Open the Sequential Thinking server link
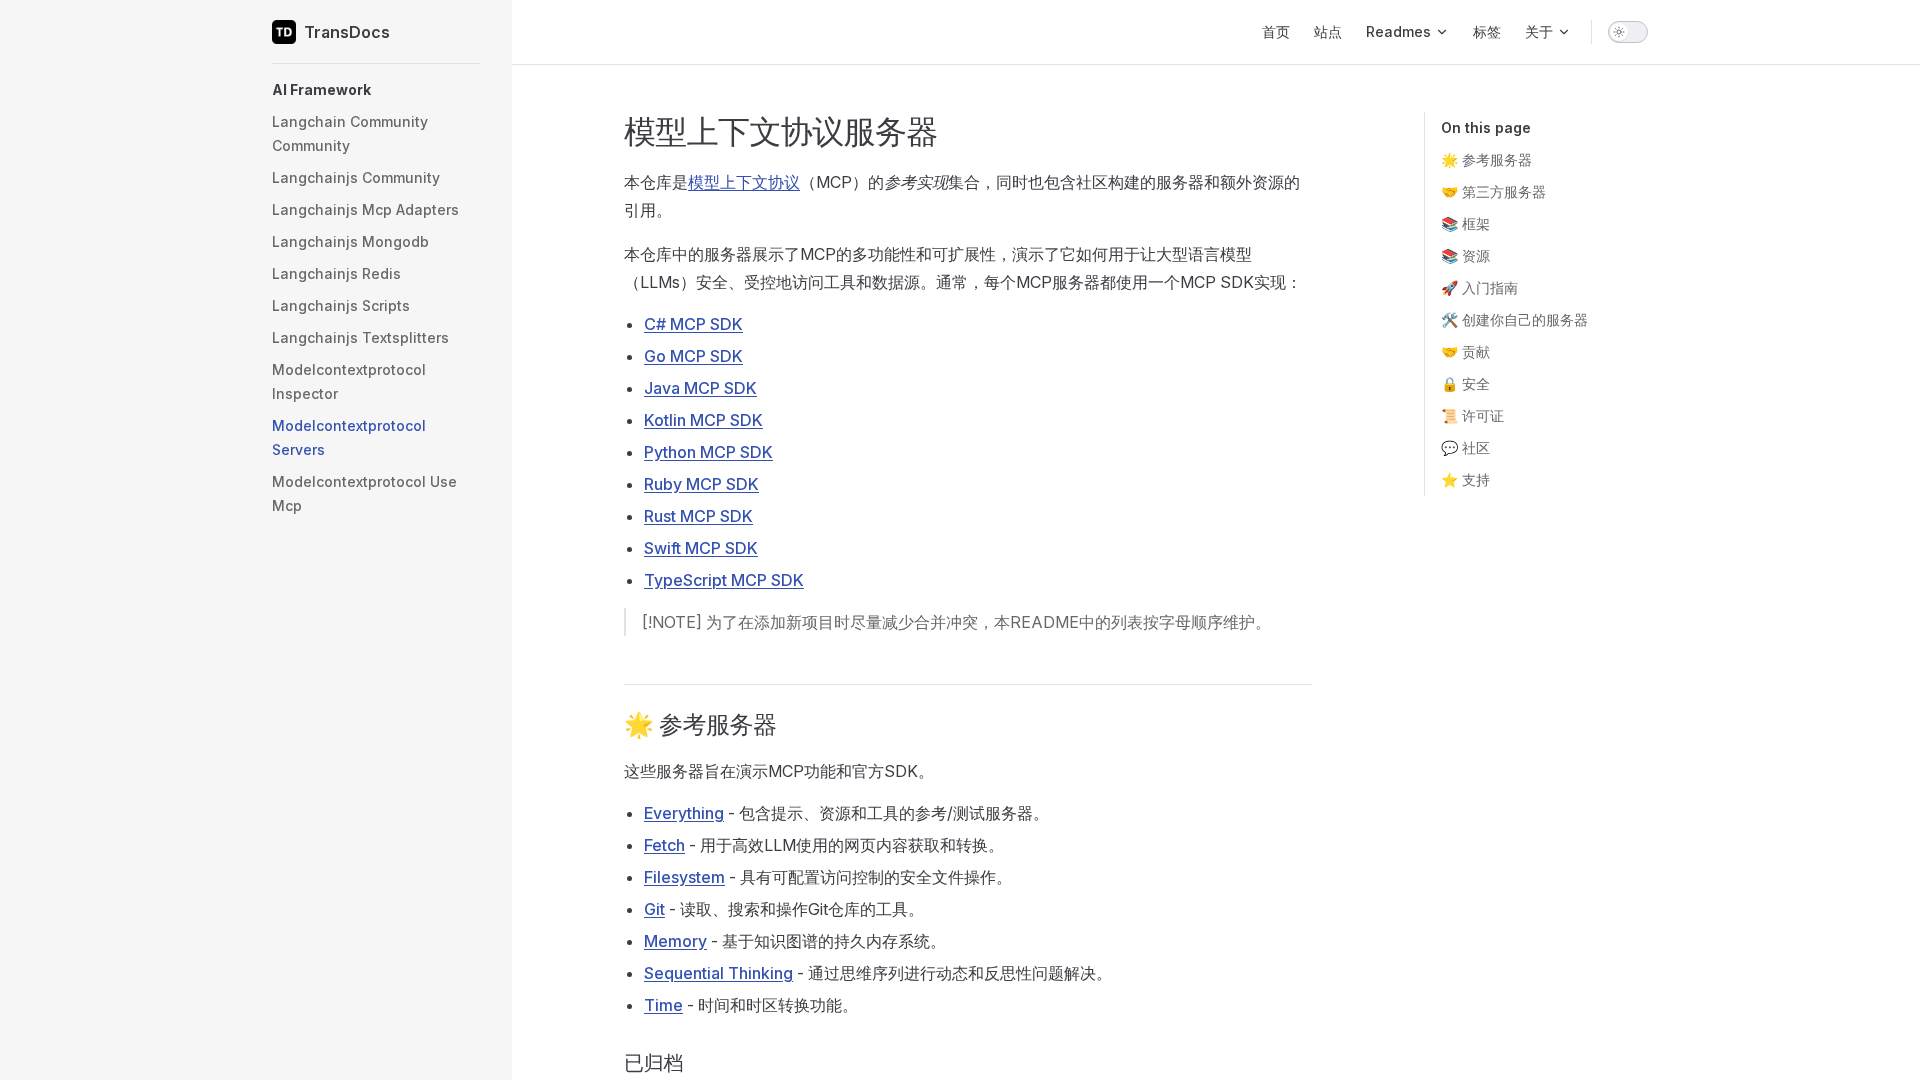Viewport: 1920px width, 1080px height. [718, 973]
